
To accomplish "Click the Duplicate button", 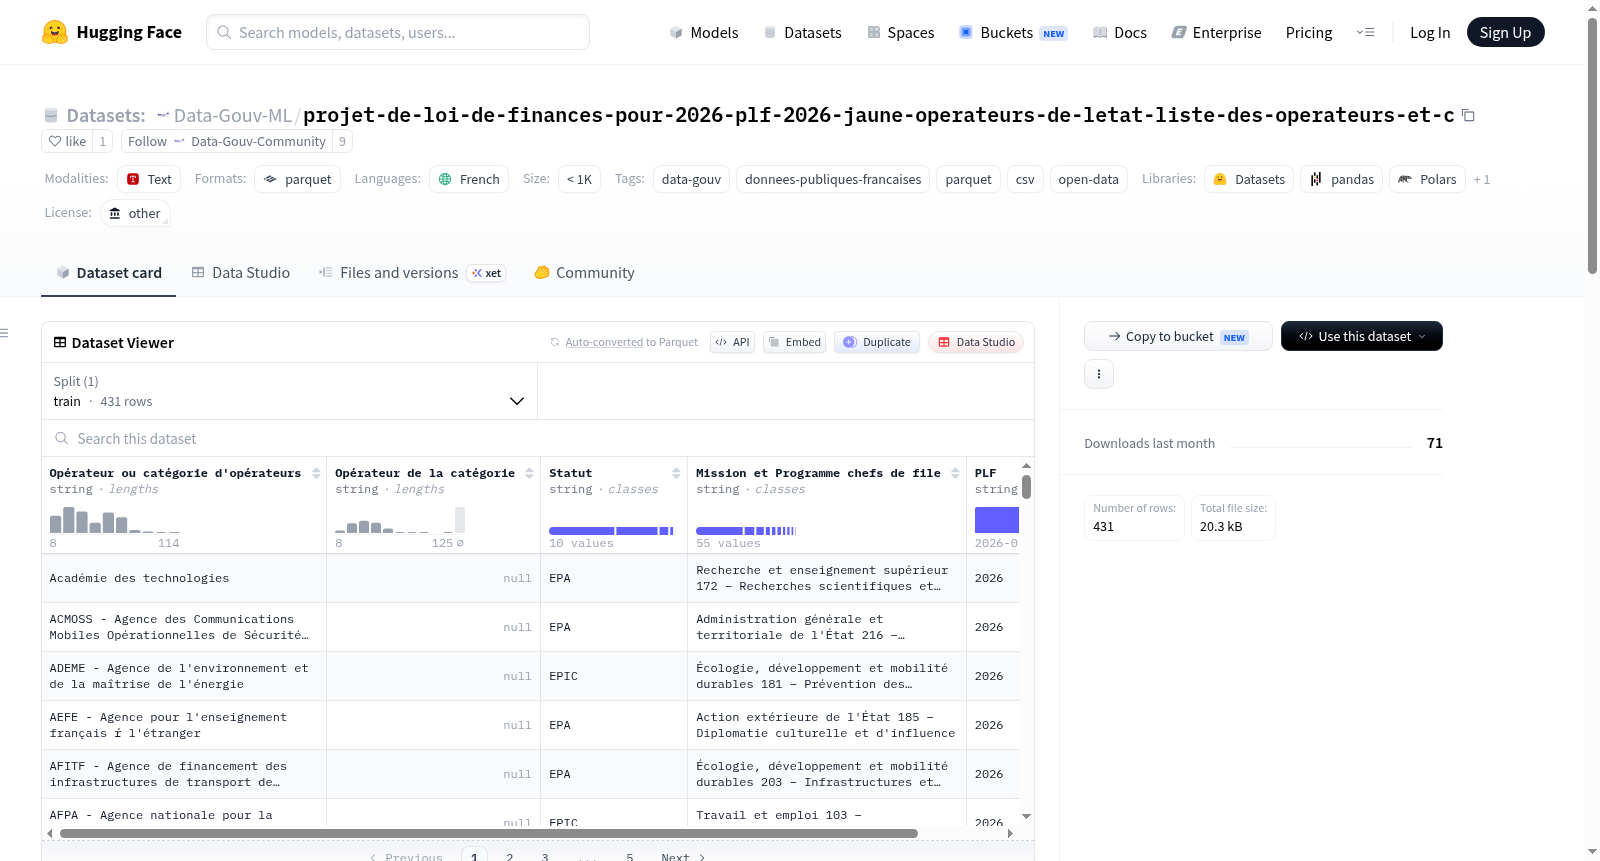I will pyautogui.click(x=877, y=342).
